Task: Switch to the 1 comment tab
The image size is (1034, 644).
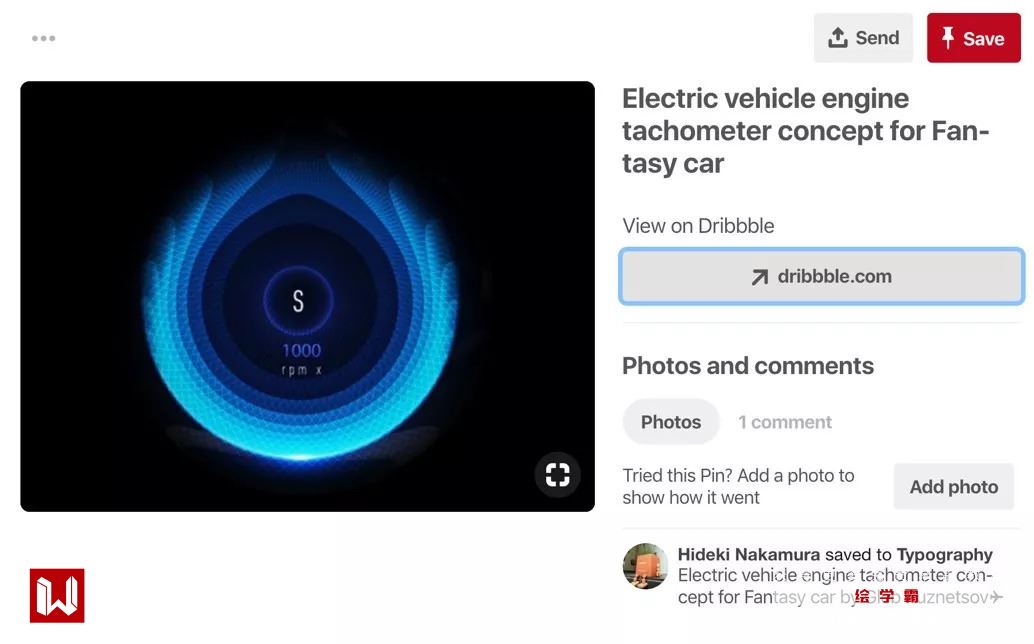Action: coord(785,422)
